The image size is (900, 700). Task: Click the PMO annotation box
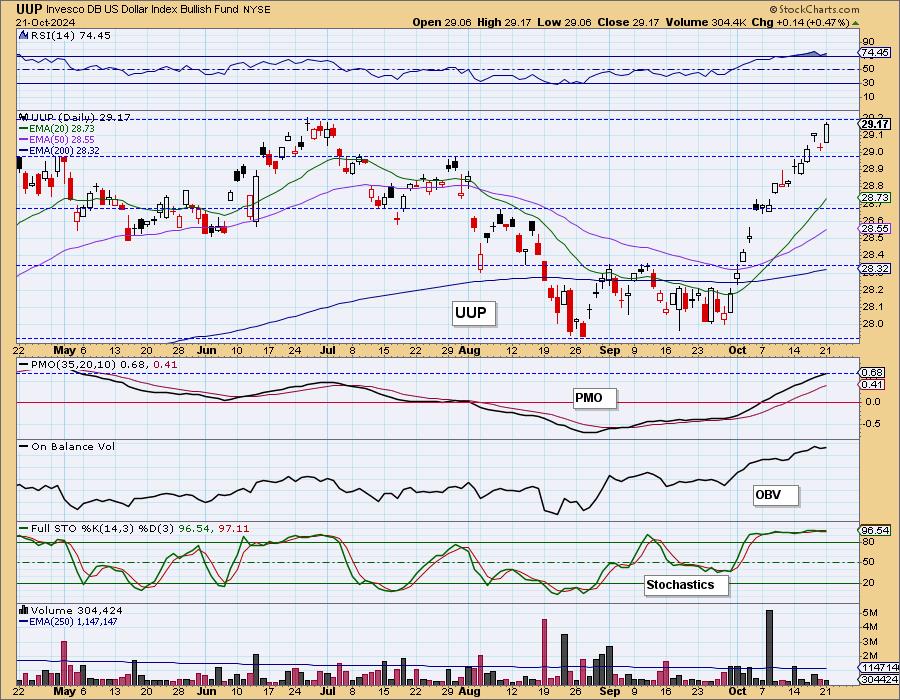tap(595, 398)
